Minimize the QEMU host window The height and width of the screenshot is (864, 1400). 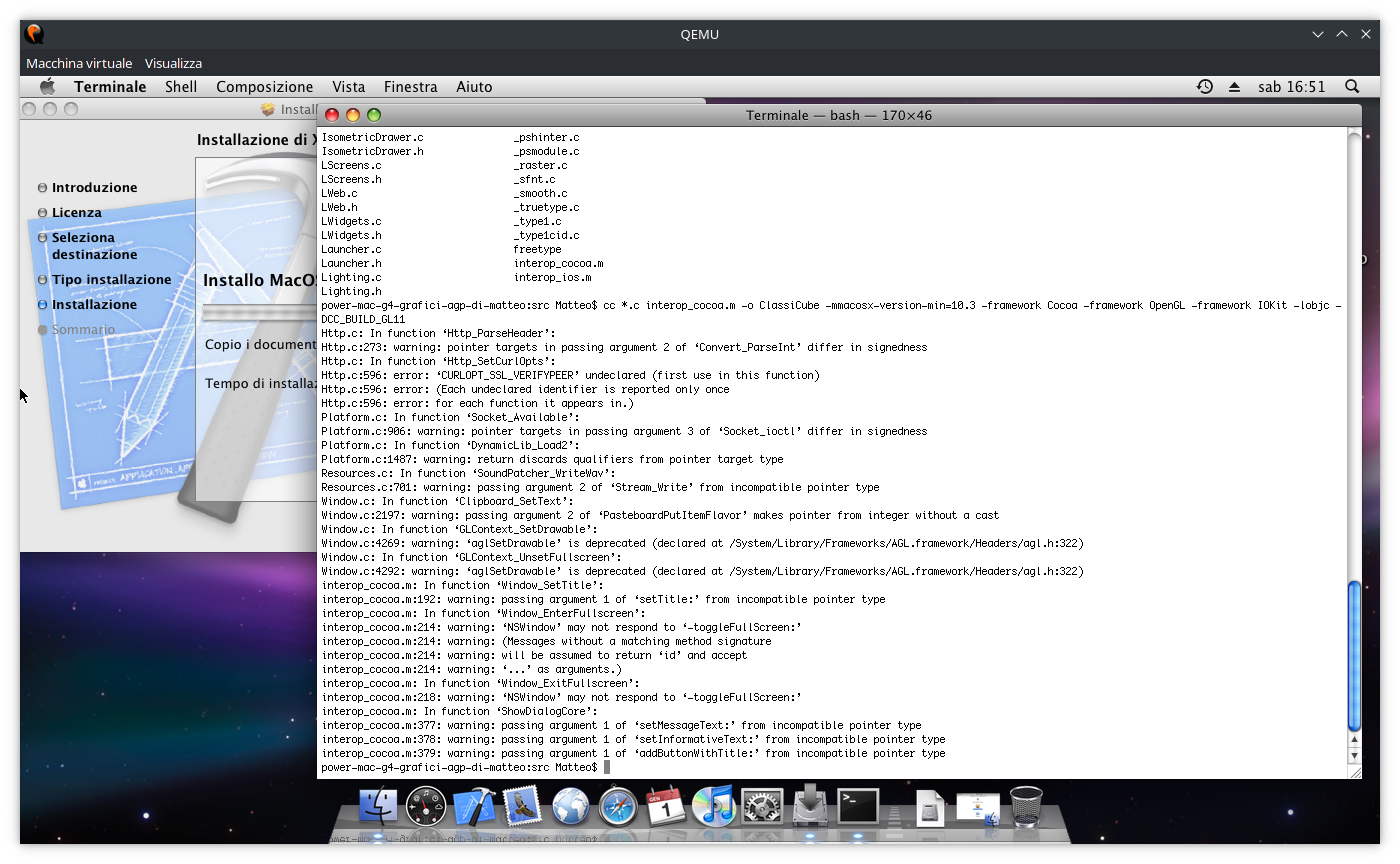point(1318,34)
